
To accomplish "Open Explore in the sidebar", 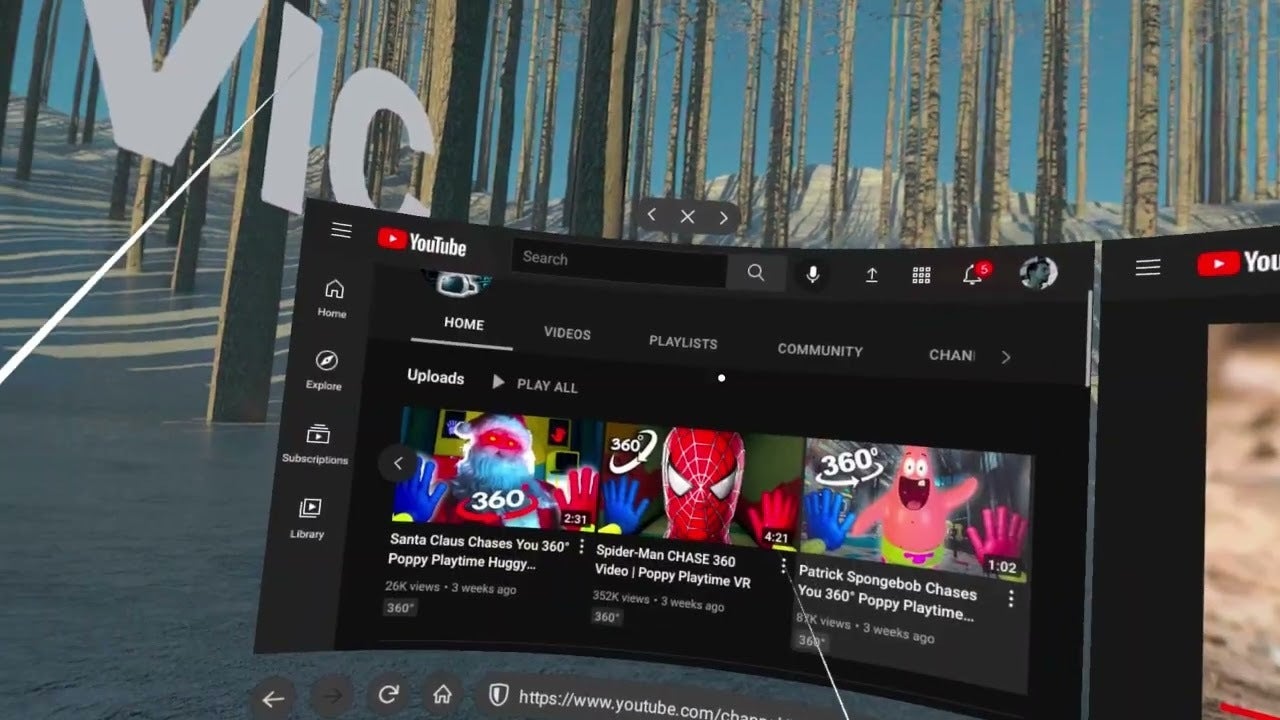I will point(325,370).
